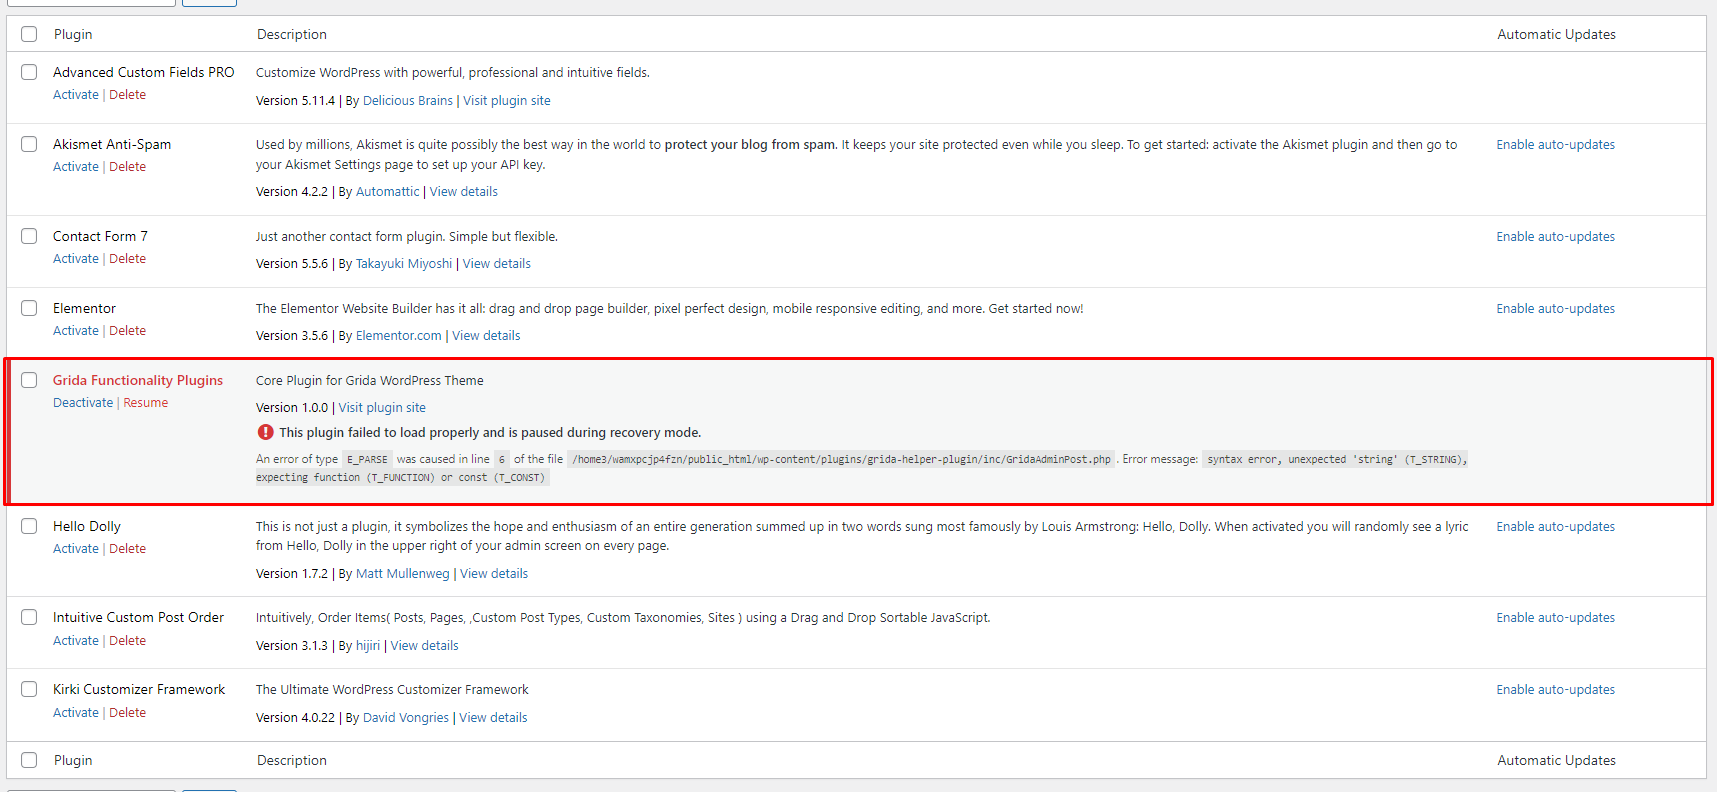1717x792 pixels.
Task: Activate Advanced Custom Fields PRO
Action: tap(76, 95)
